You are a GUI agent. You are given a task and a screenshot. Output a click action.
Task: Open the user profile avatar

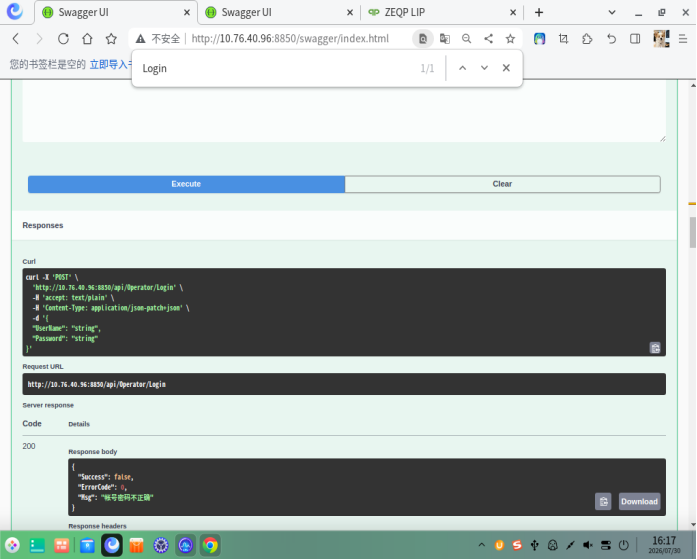[x=661, y=39]
